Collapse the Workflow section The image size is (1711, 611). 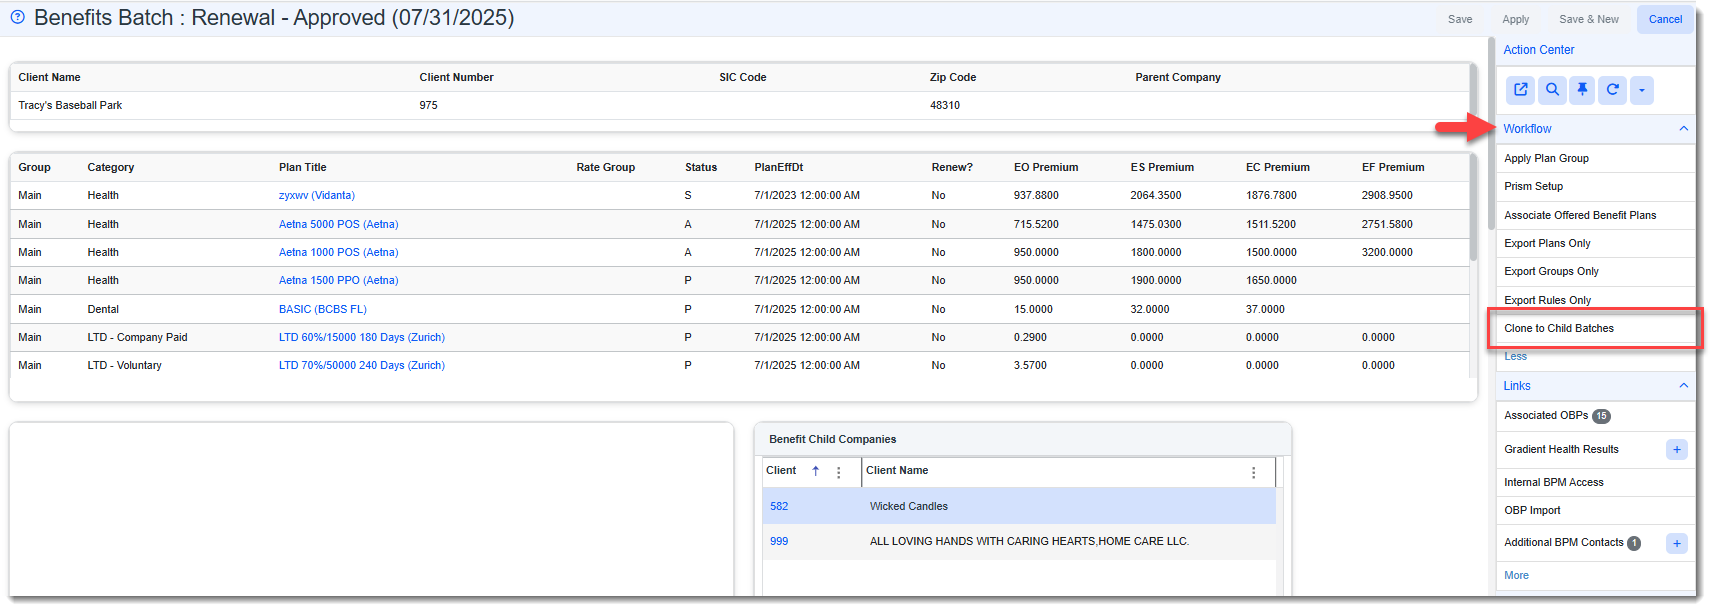[1683, 129]
